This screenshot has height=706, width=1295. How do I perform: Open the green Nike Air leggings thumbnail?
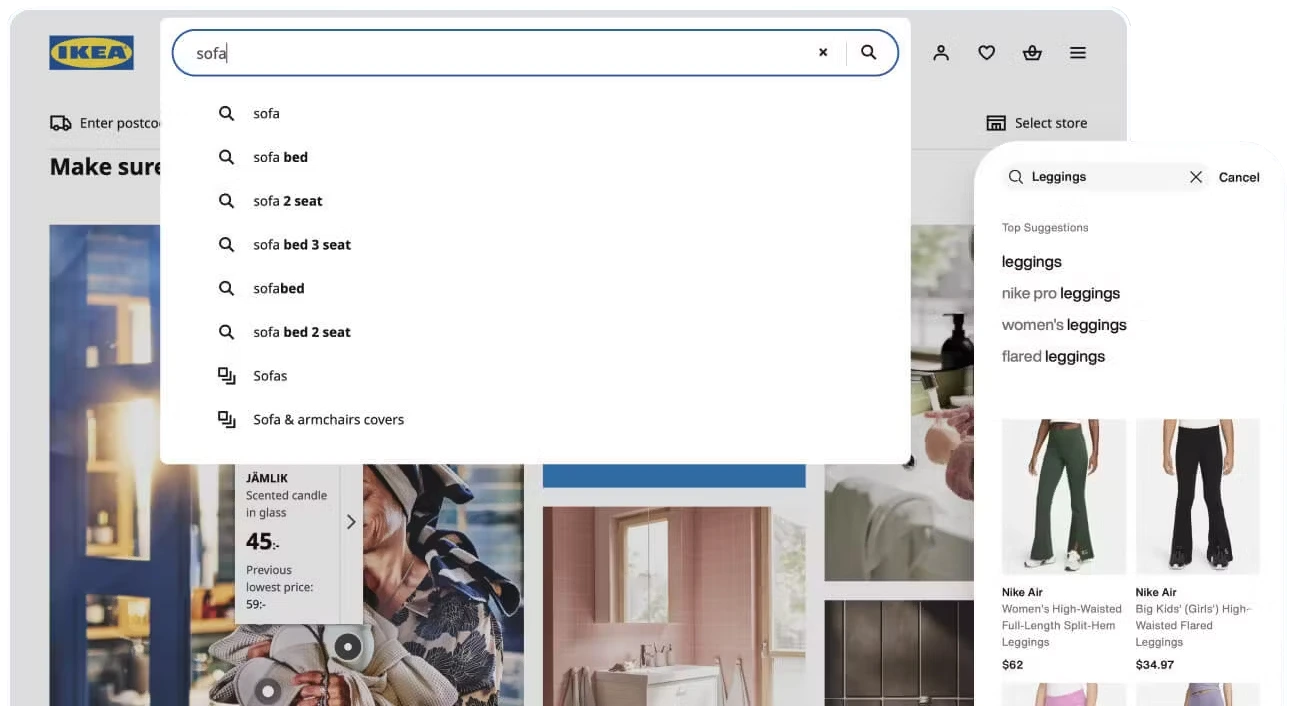pos(1063,496)
